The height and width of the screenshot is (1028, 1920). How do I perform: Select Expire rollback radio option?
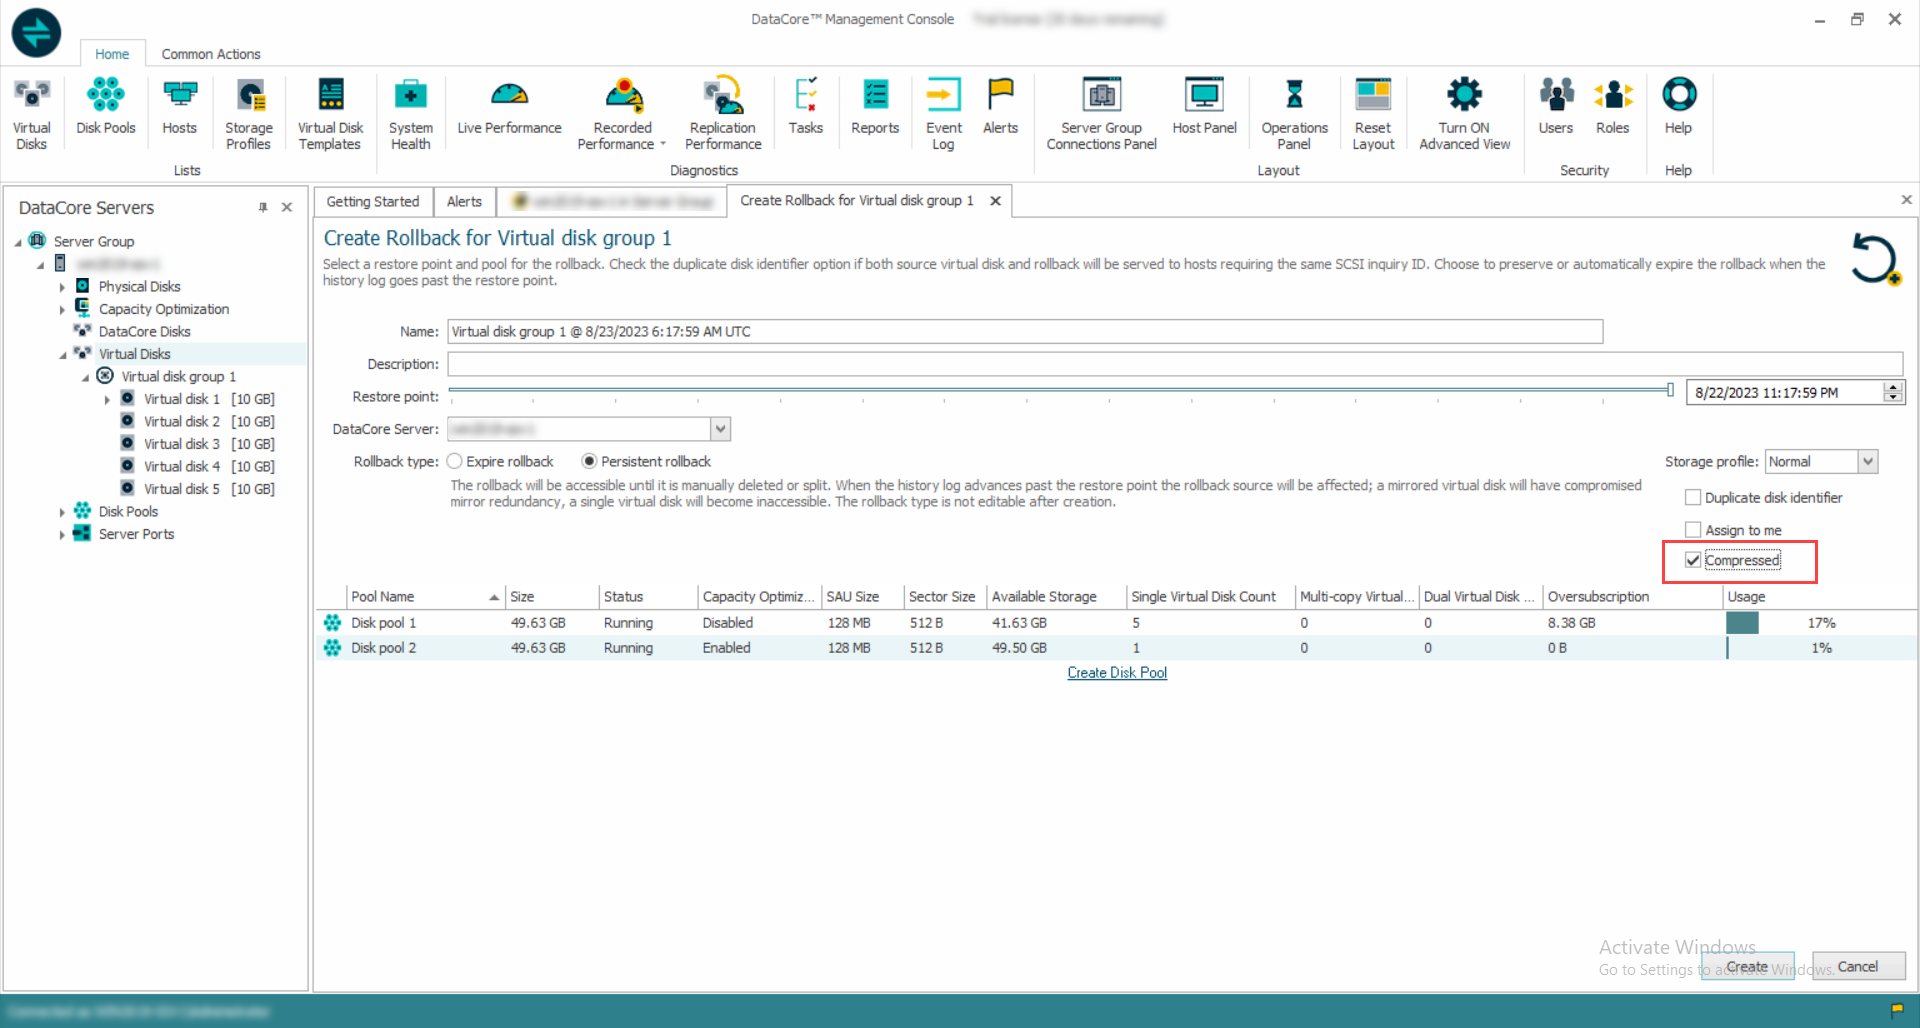pyautogui.click(x=455, y=461)
